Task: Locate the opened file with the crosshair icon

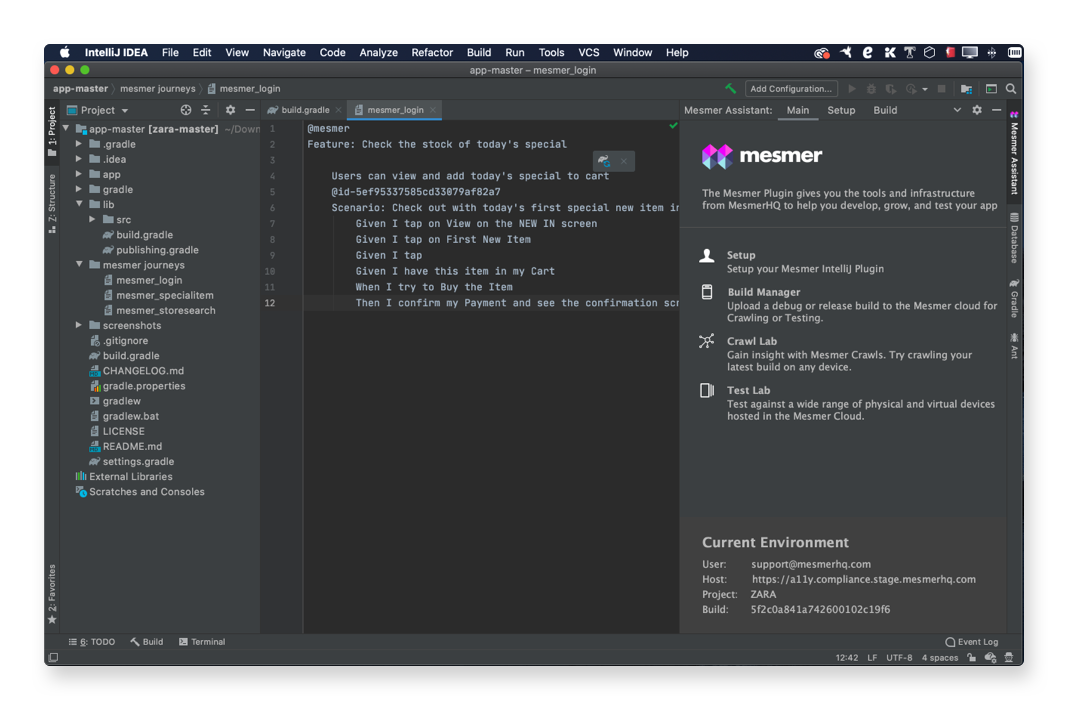Action: [186, 110]
